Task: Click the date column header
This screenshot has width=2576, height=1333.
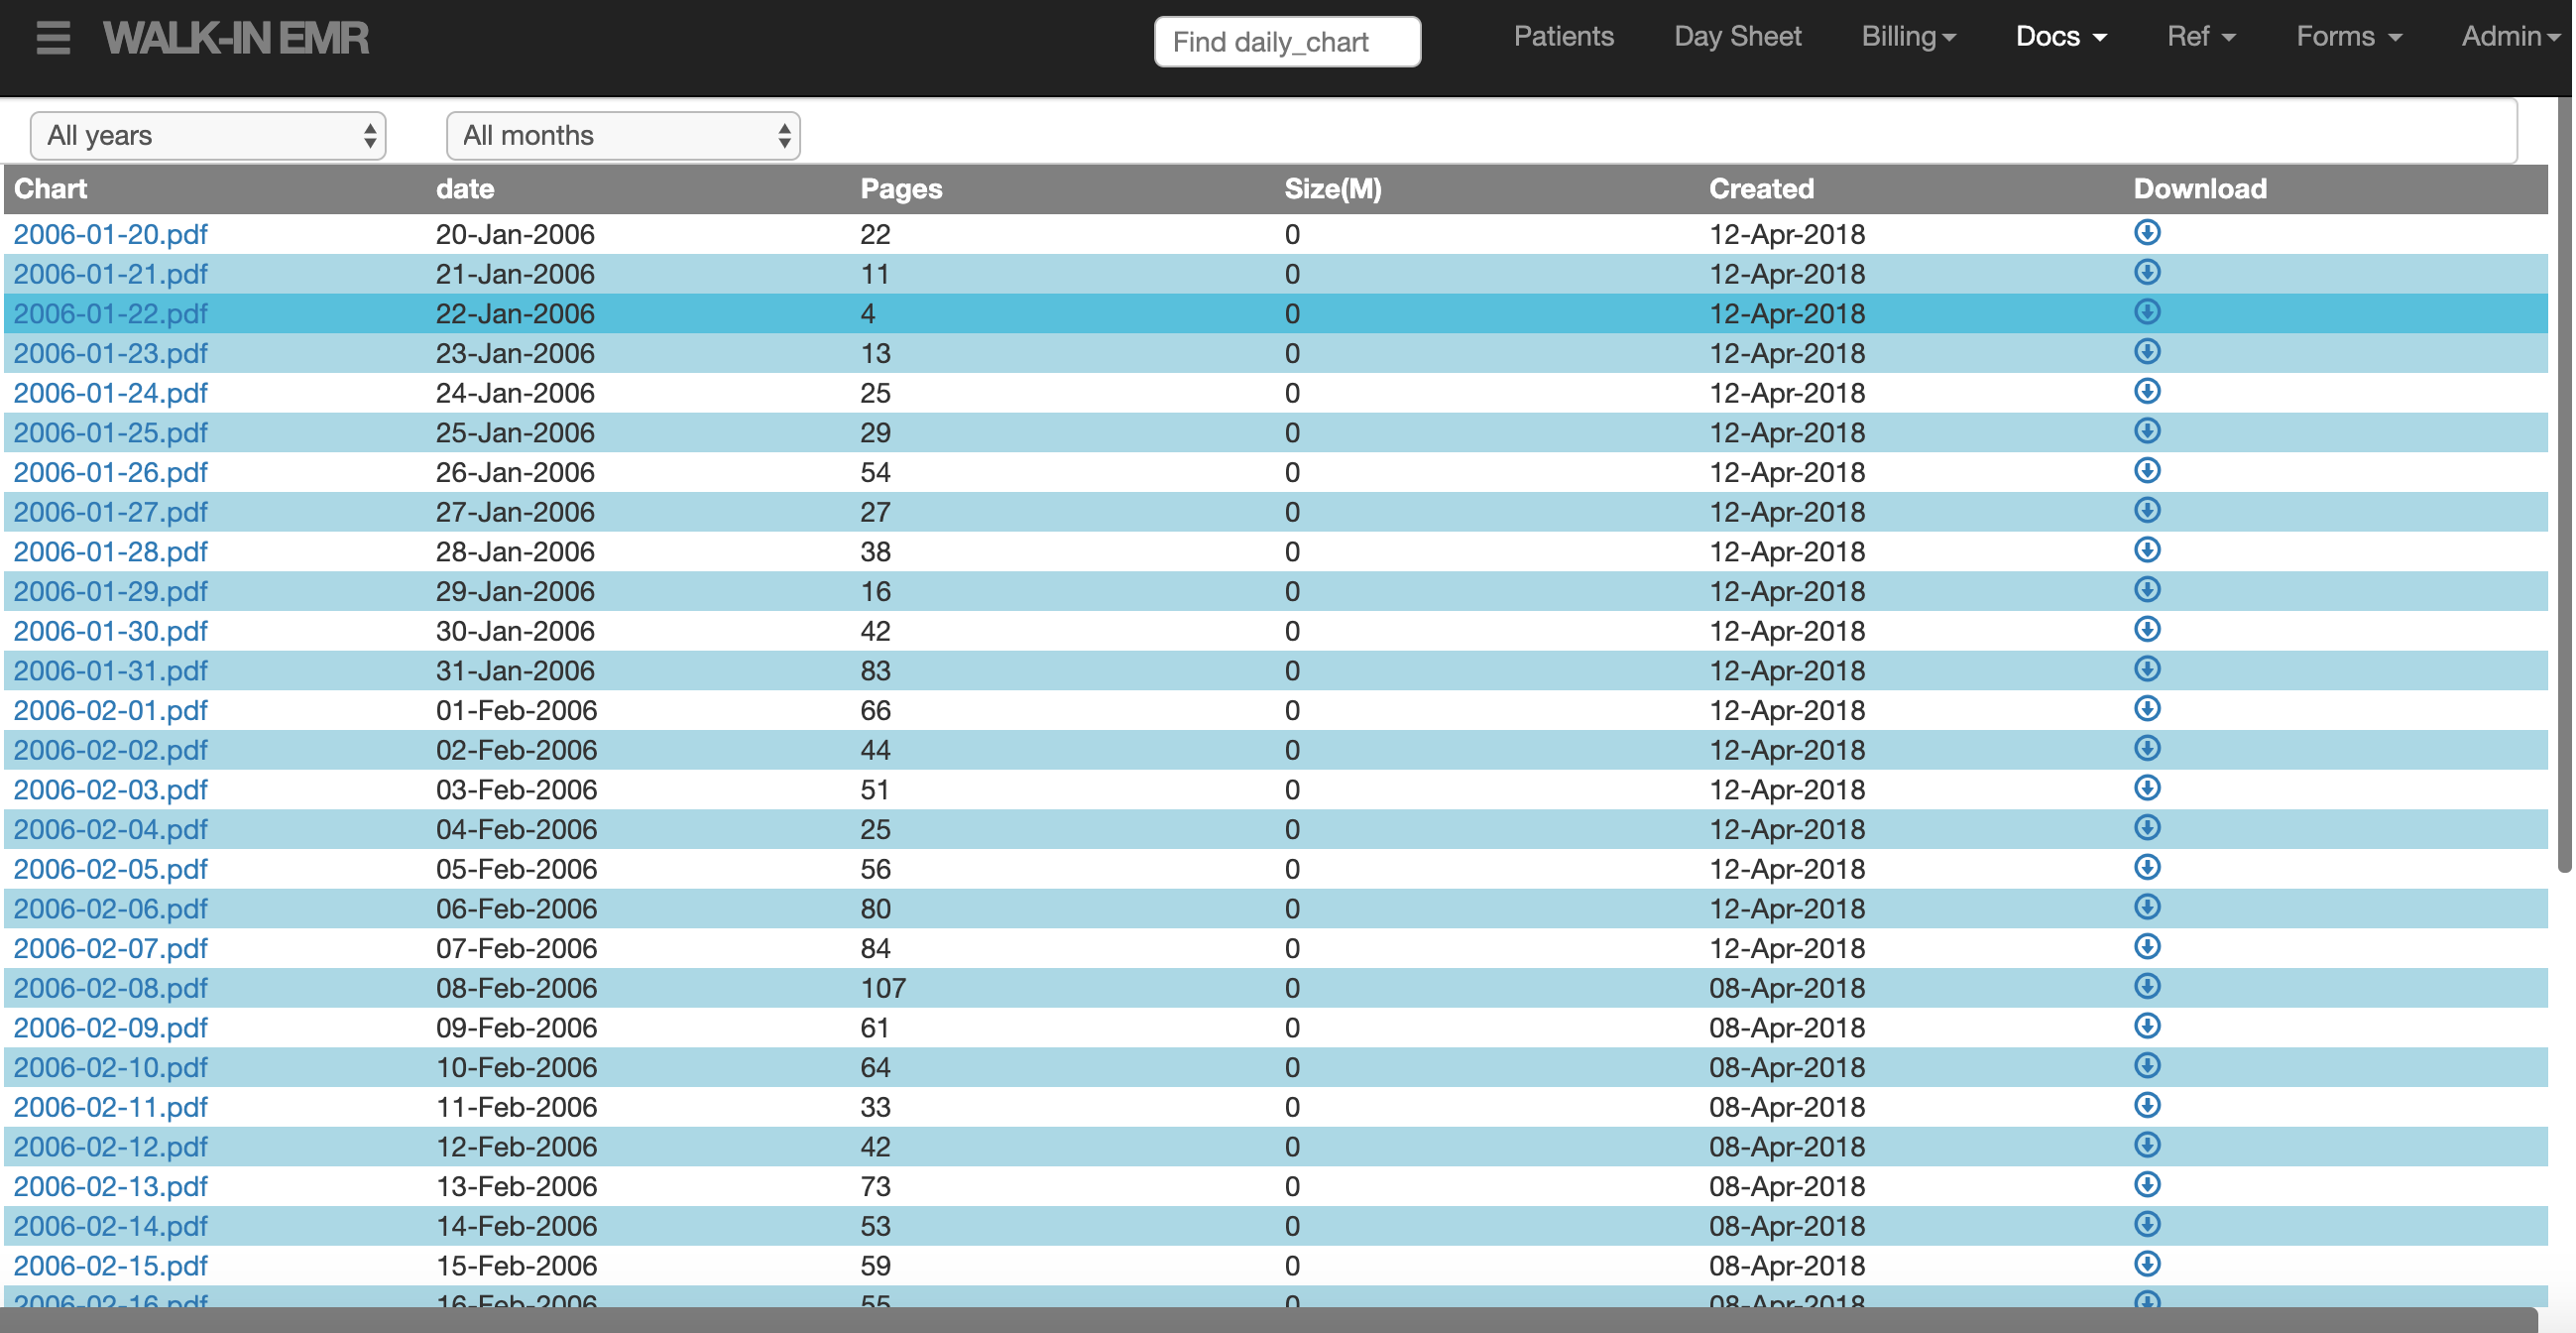Action: (465, 189)
